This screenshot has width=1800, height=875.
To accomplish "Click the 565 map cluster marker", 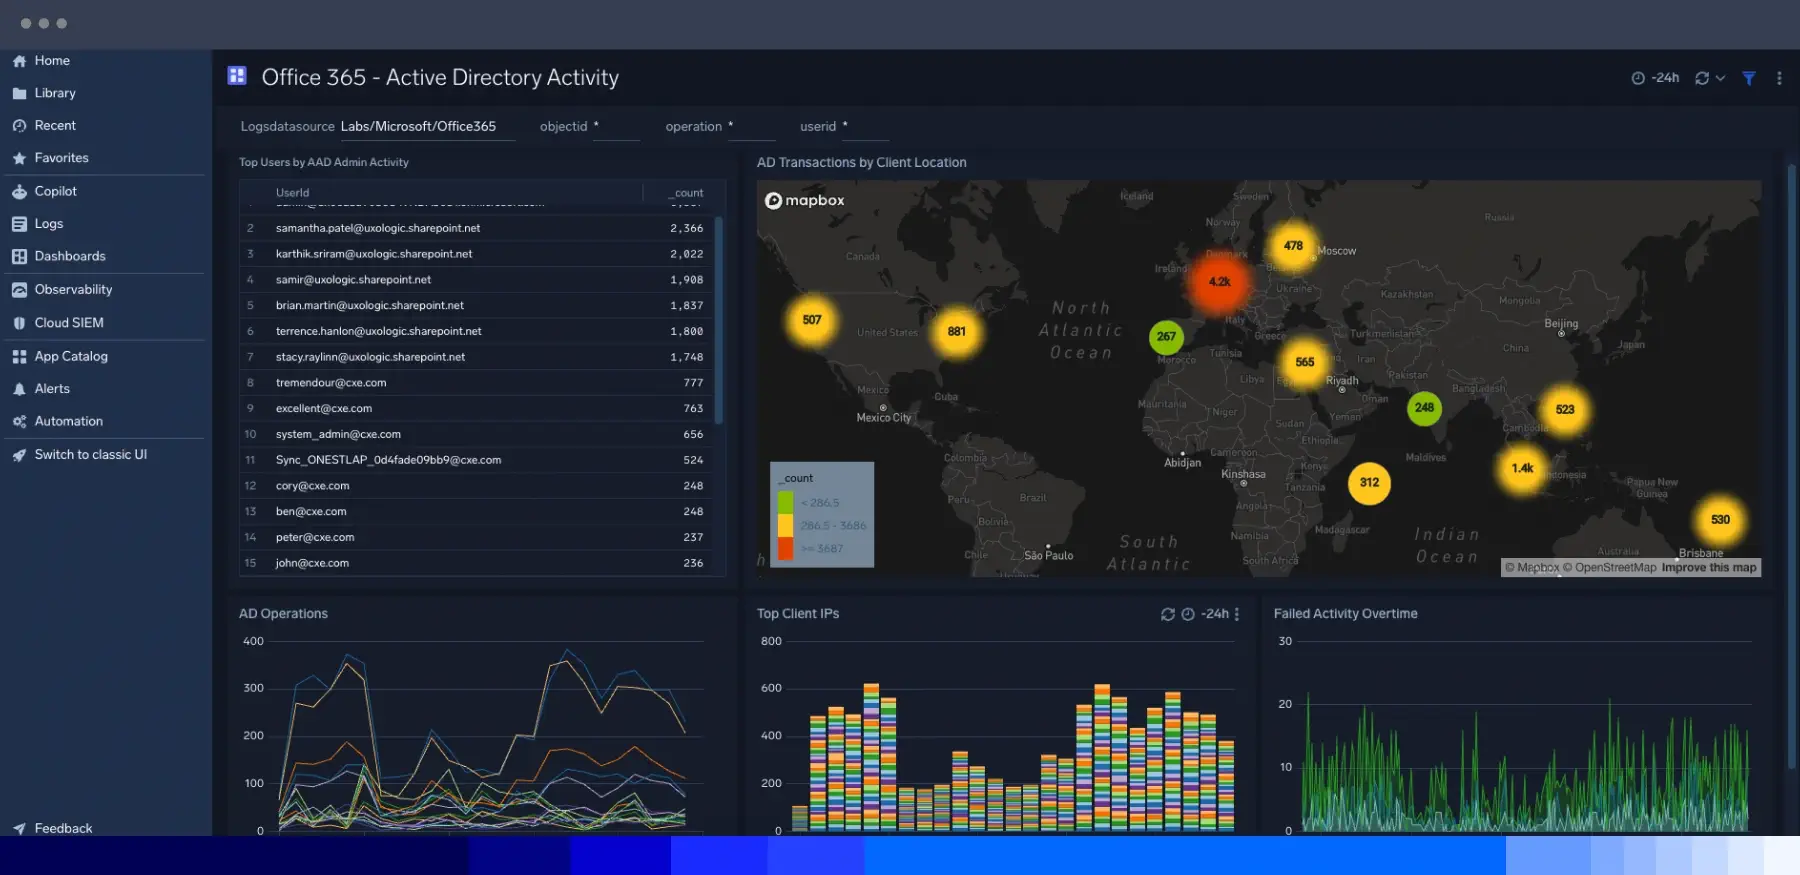I will click(x=1305, y=362).
